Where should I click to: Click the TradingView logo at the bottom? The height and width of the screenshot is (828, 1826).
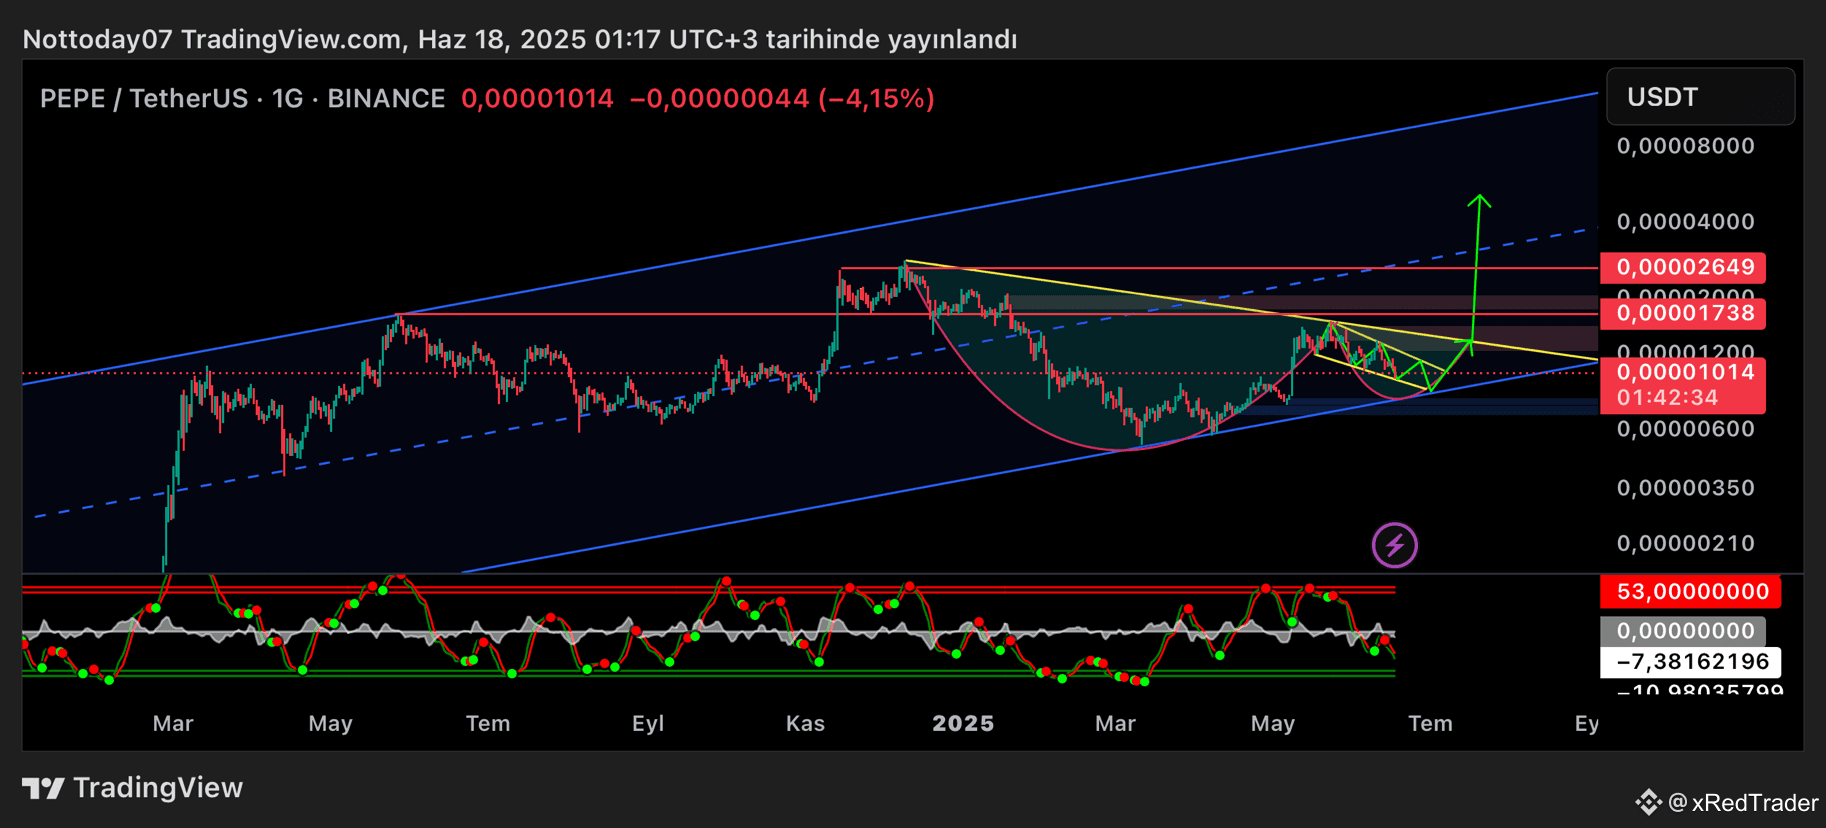pos(133,788)
